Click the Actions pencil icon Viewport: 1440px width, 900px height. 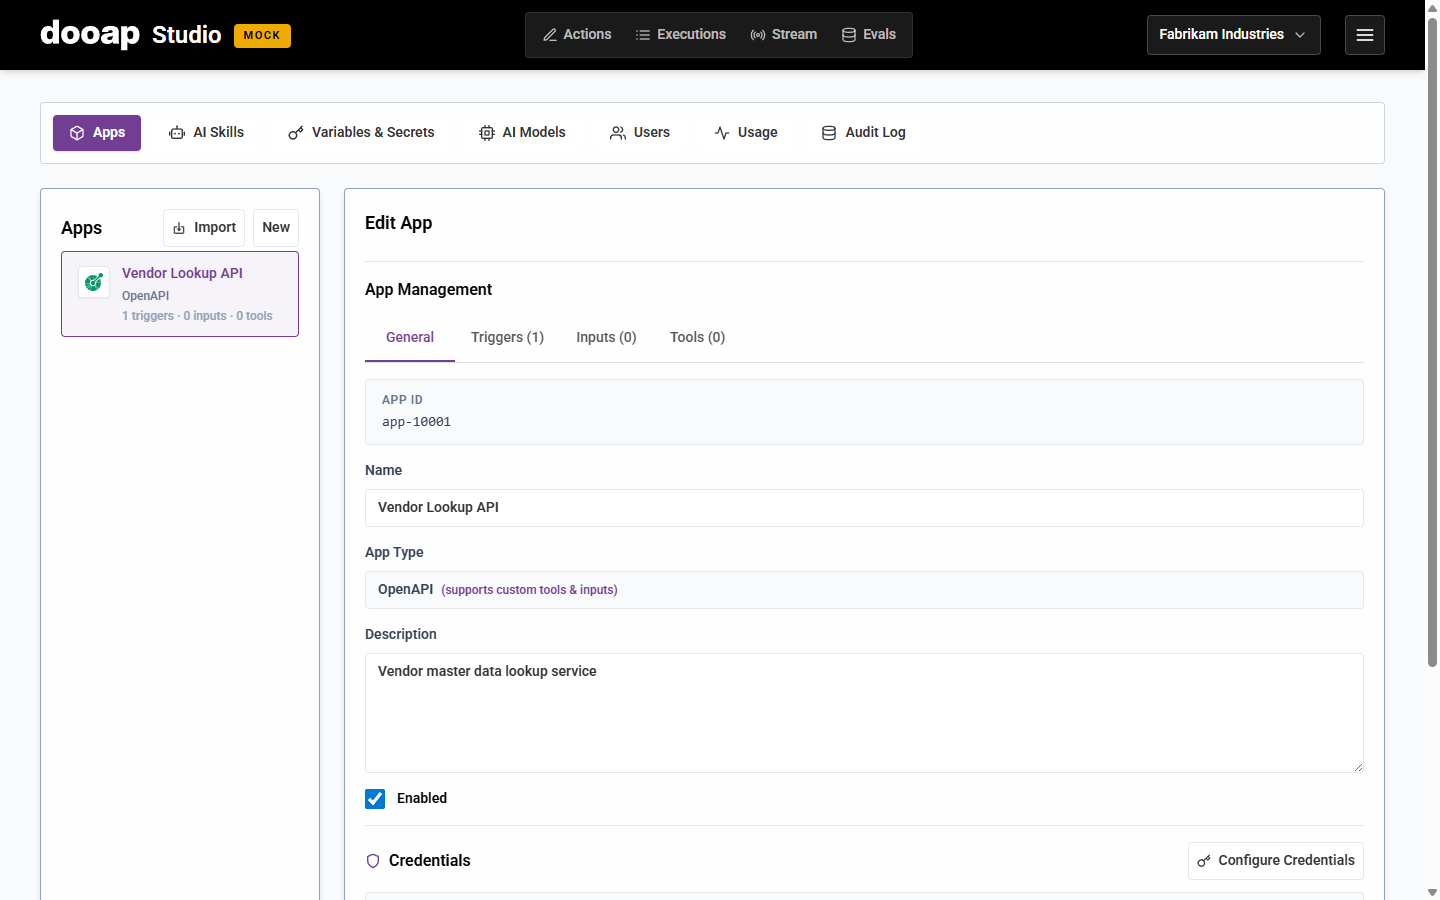tap(550, 35)
